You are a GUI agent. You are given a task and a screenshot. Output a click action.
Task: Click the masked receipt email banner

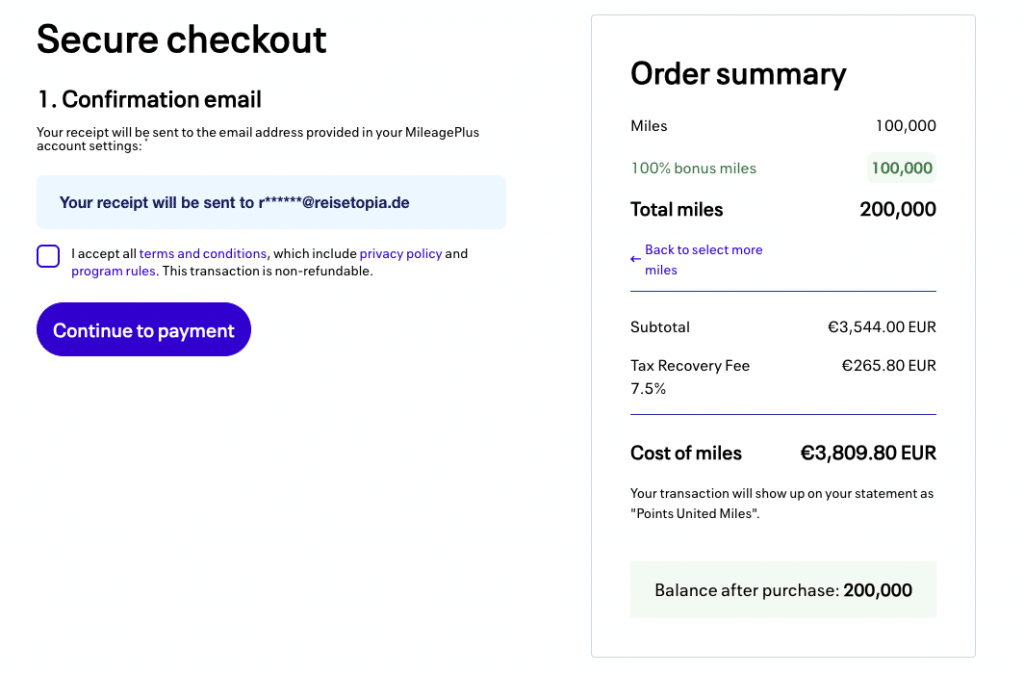(x=271, y=203)
